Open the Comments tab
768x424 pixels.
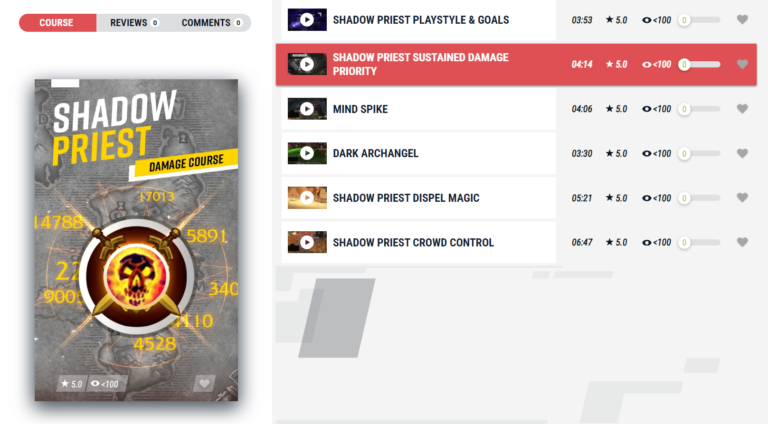coord(211,23)
